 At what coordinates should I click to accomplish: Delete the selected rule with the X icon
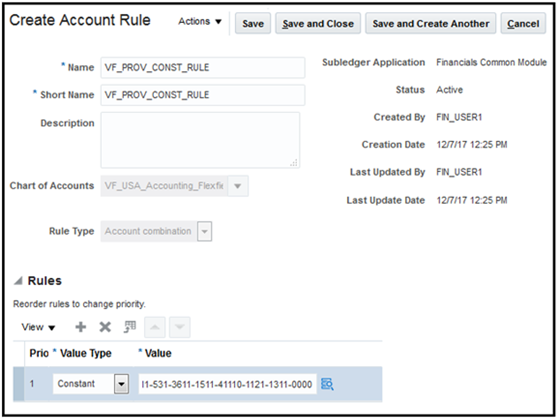(x=105, y=327)
